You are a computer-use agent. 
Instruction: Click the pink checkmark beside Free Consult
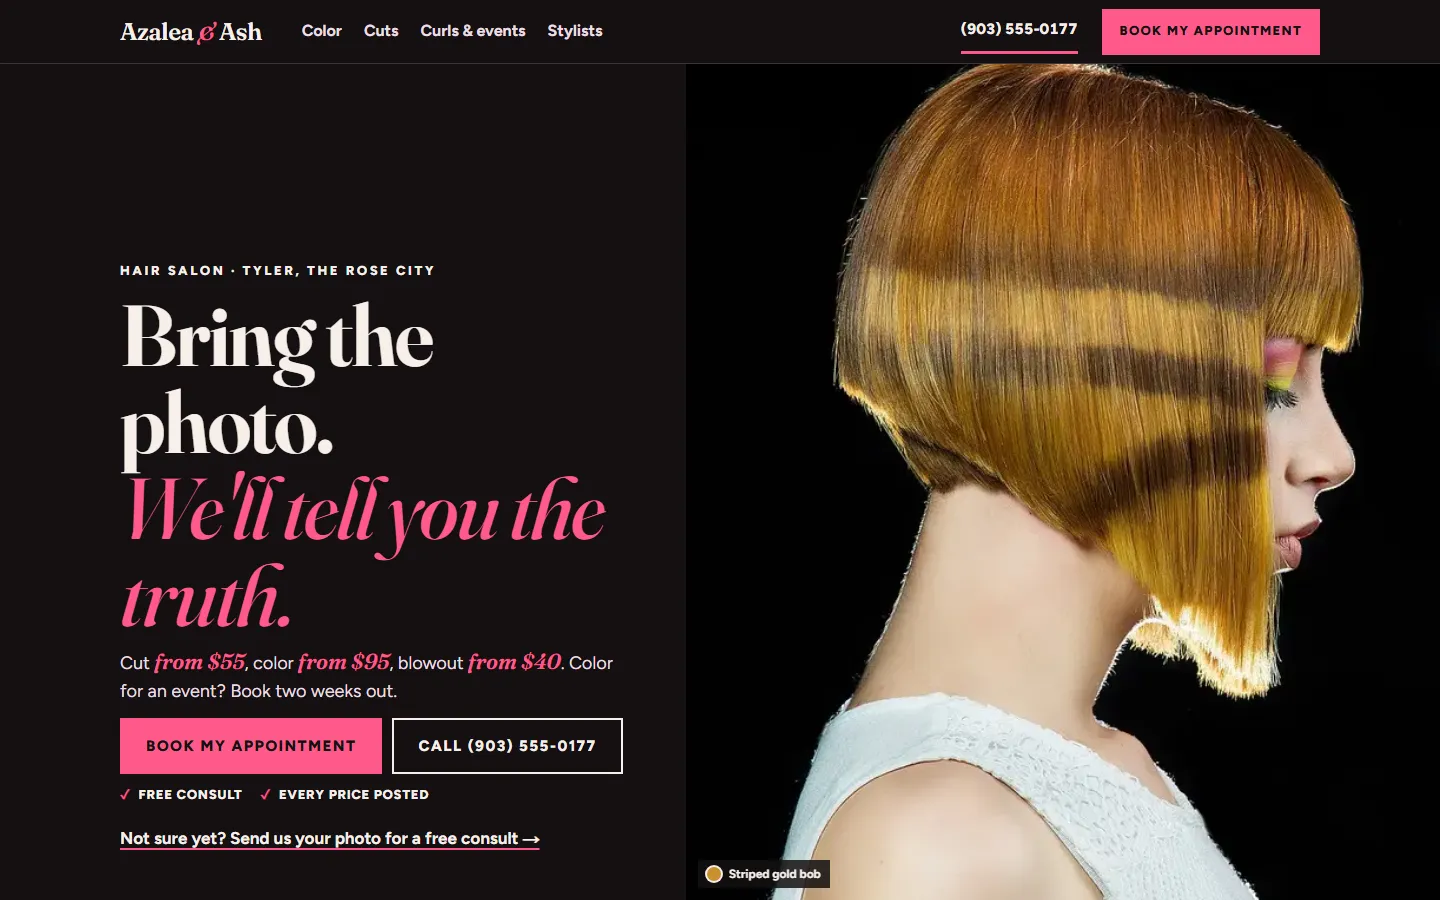click(125, 795)
